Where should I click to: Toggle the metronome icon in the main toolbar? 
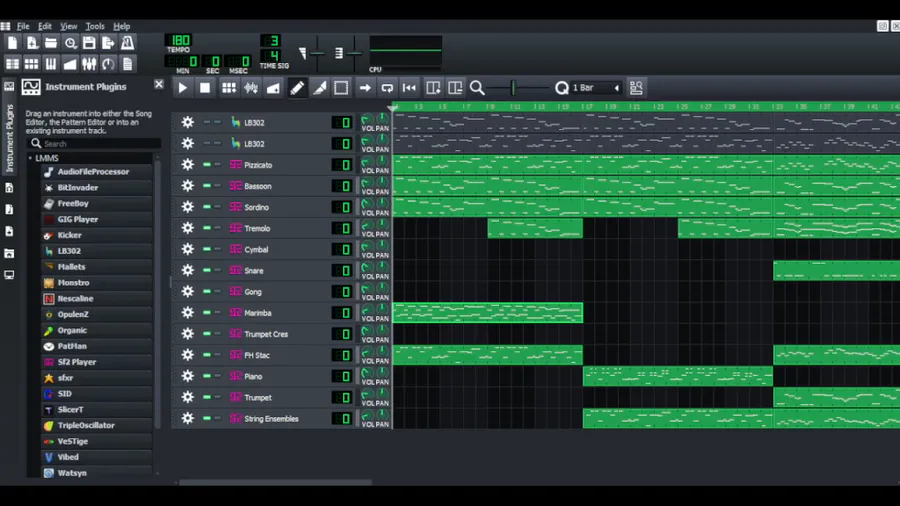coord(127,43)
